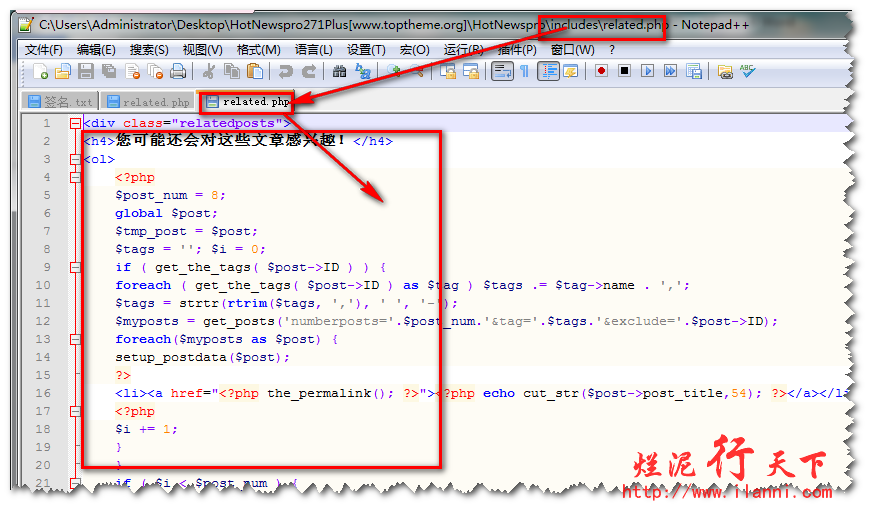
Task: Open the 宏(O) Macro menu
Action: pyautogui.click(x=414, y=50)
